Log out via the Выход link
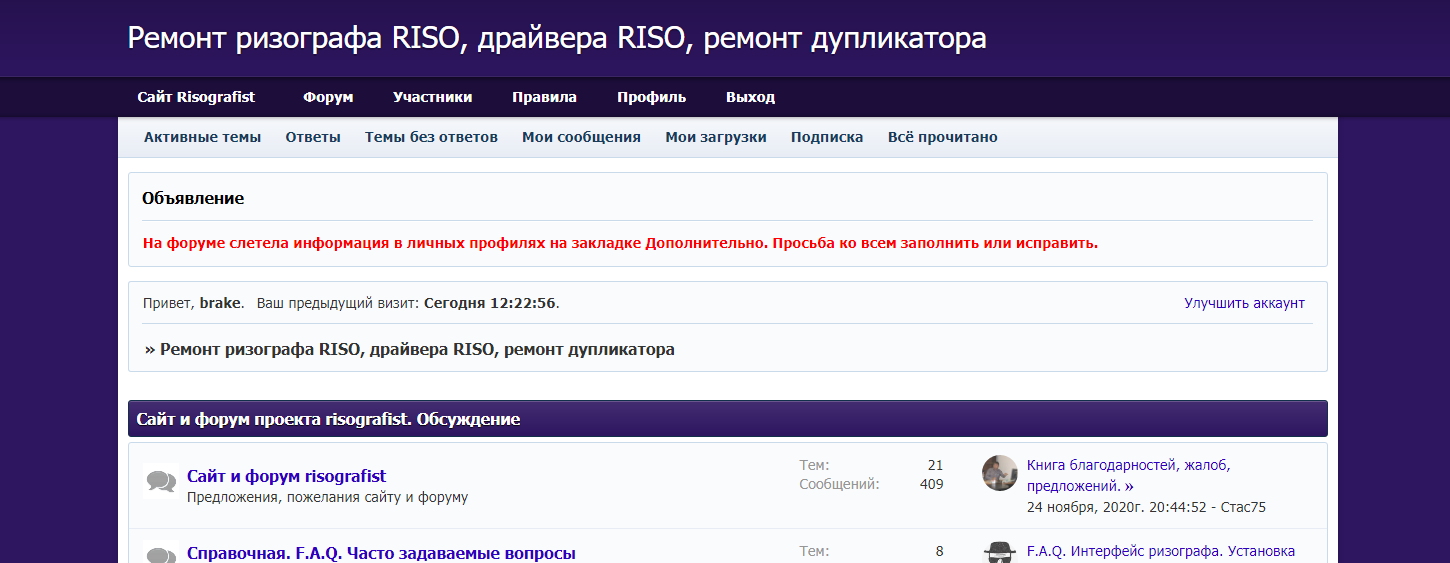The height and width of the screenshot is (563, 1450). [750, 97]
